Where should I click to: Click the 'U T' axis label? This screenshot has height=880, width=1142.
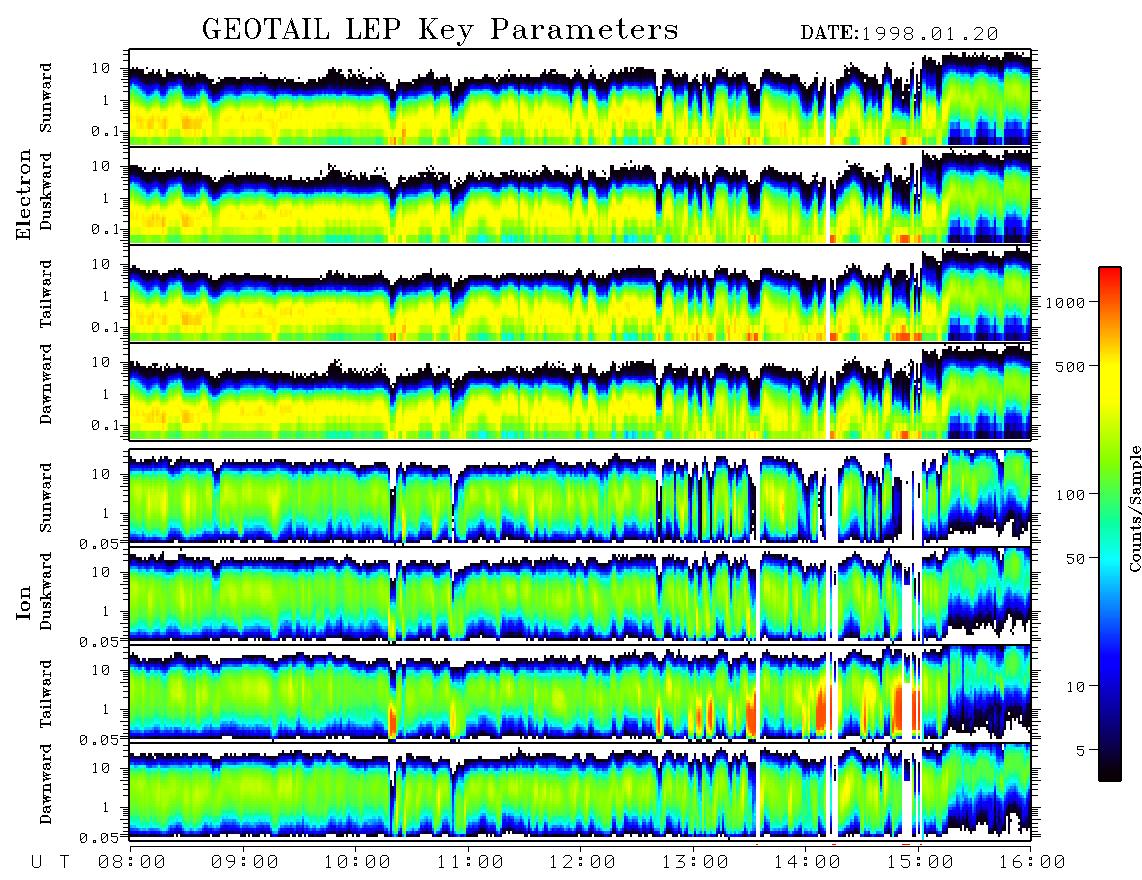(50, 863)
